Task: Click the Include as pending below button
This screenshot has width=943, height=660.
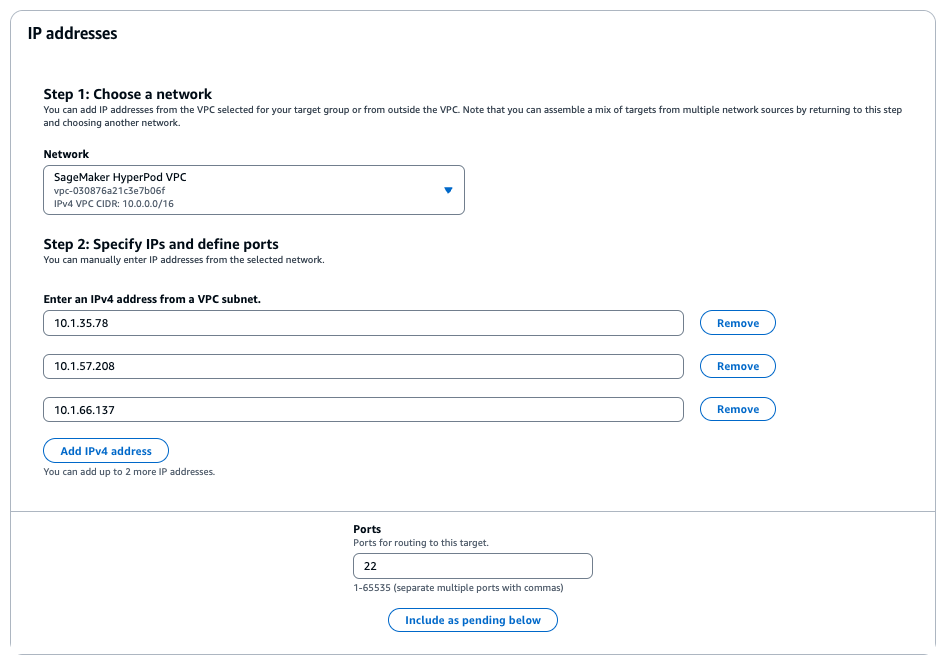Action: (472, 619)
